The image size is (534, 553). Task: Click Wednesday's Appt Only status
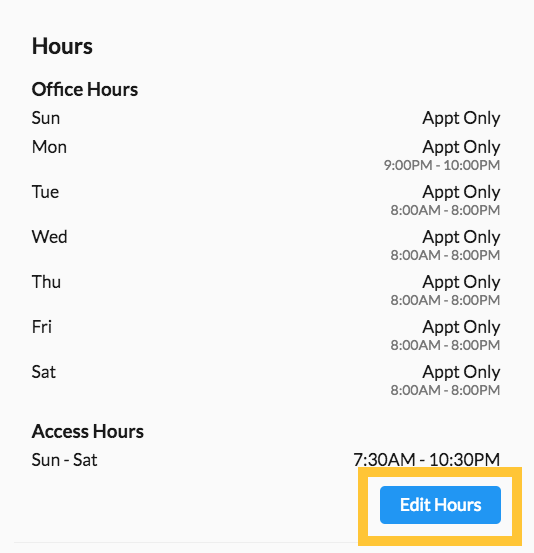click(461, 237)
